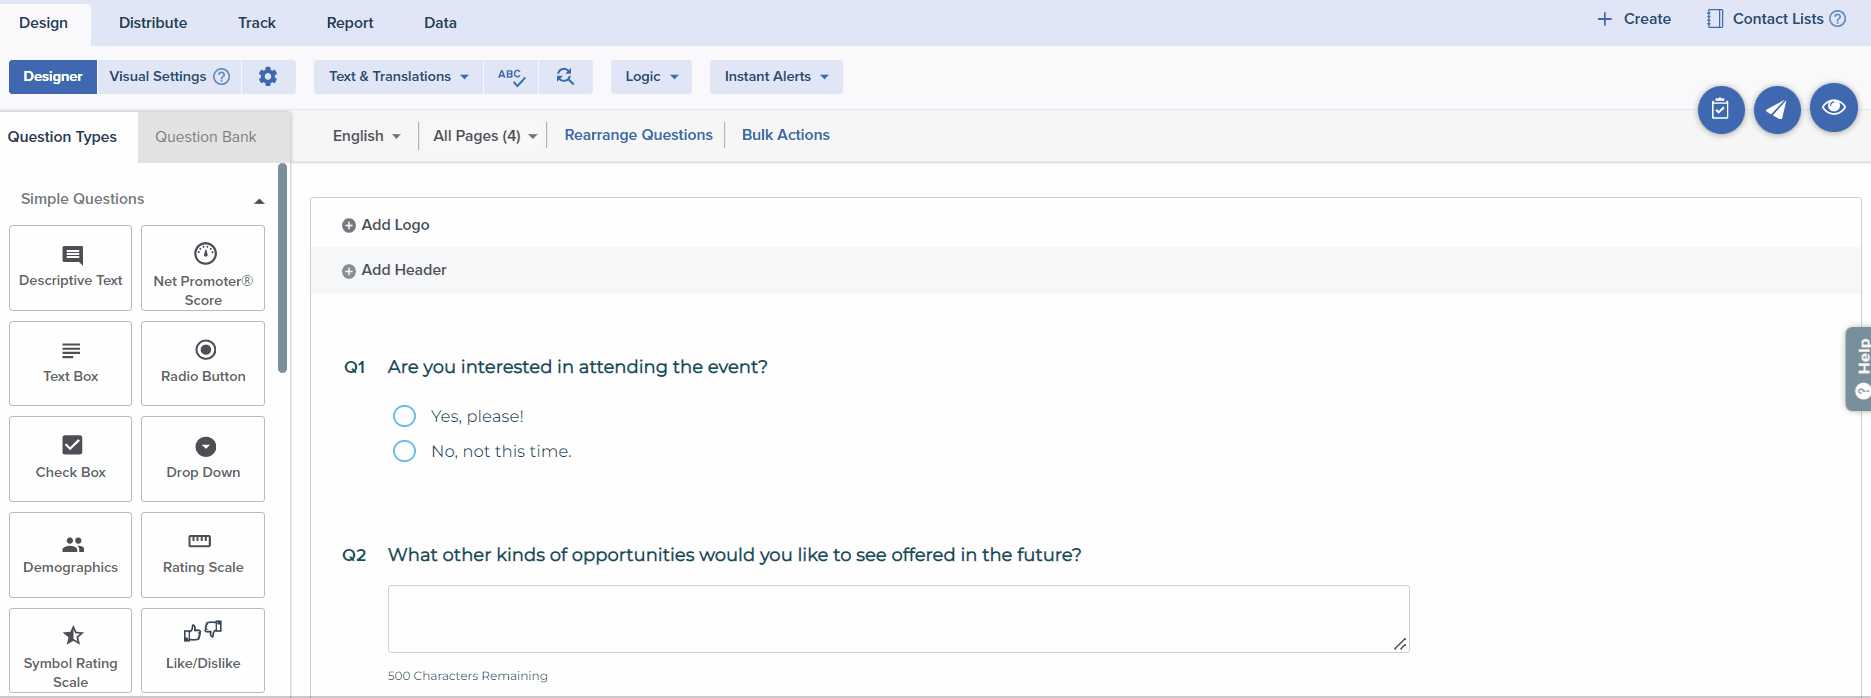Image resolution: width=1871 pixels, height=698 pixels.
Task: Click the clipboard checklist round button
Action: tap(1720, 109)
